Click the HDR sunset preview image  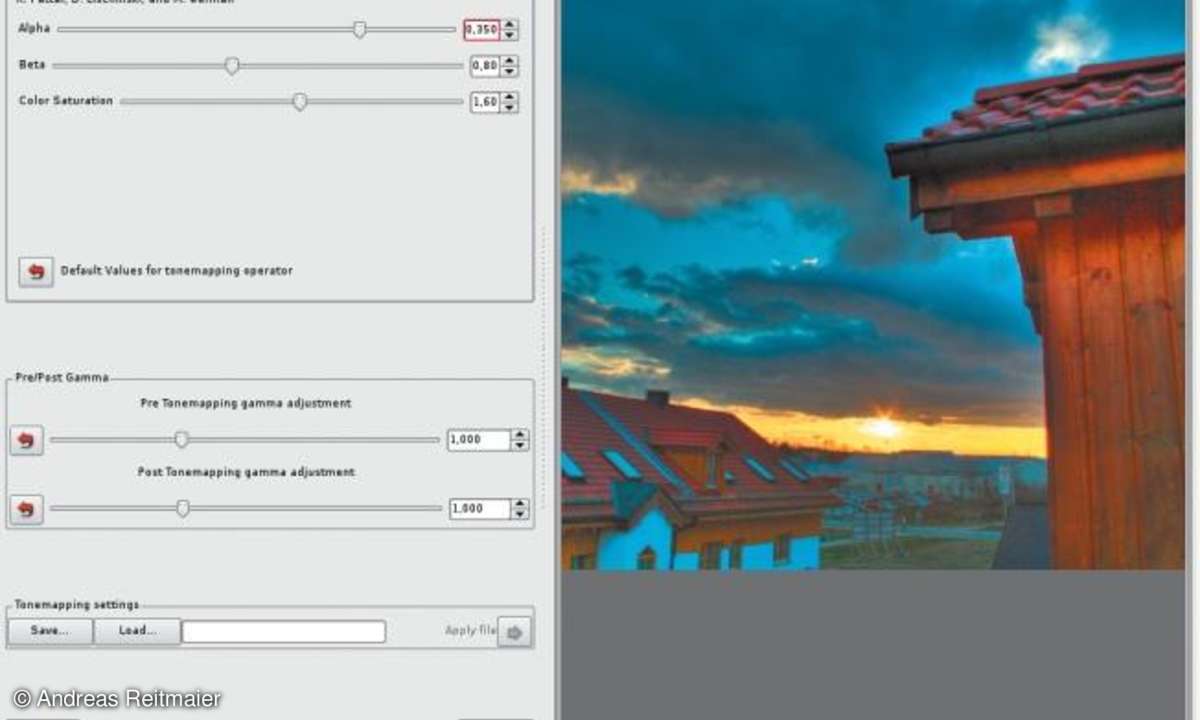click(873, 285)
